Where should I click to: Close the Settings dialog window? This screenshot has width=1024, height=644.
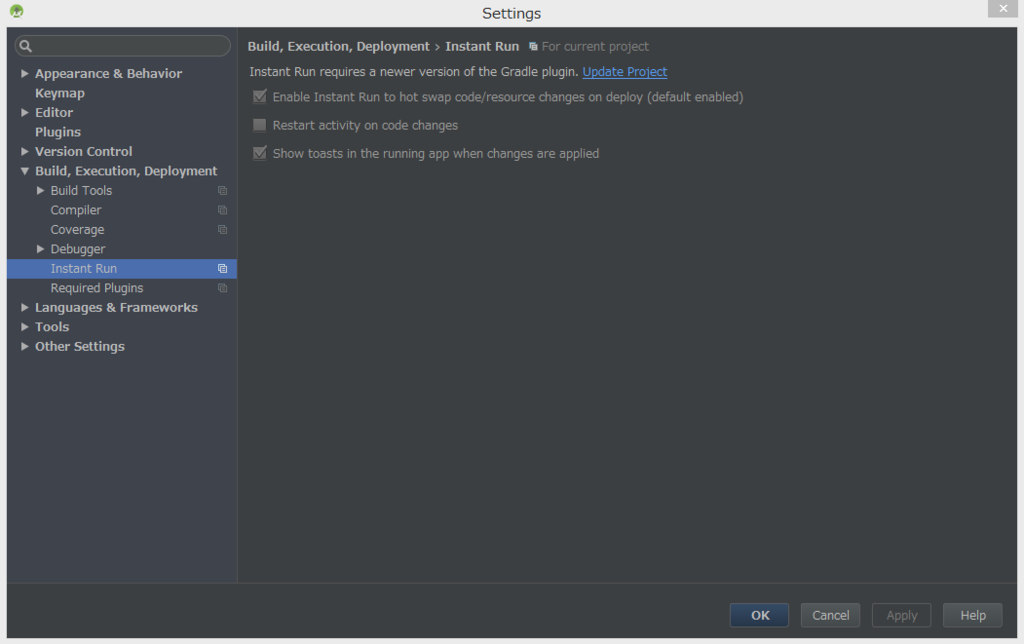pyautogui.click(x=1002, y=8)
